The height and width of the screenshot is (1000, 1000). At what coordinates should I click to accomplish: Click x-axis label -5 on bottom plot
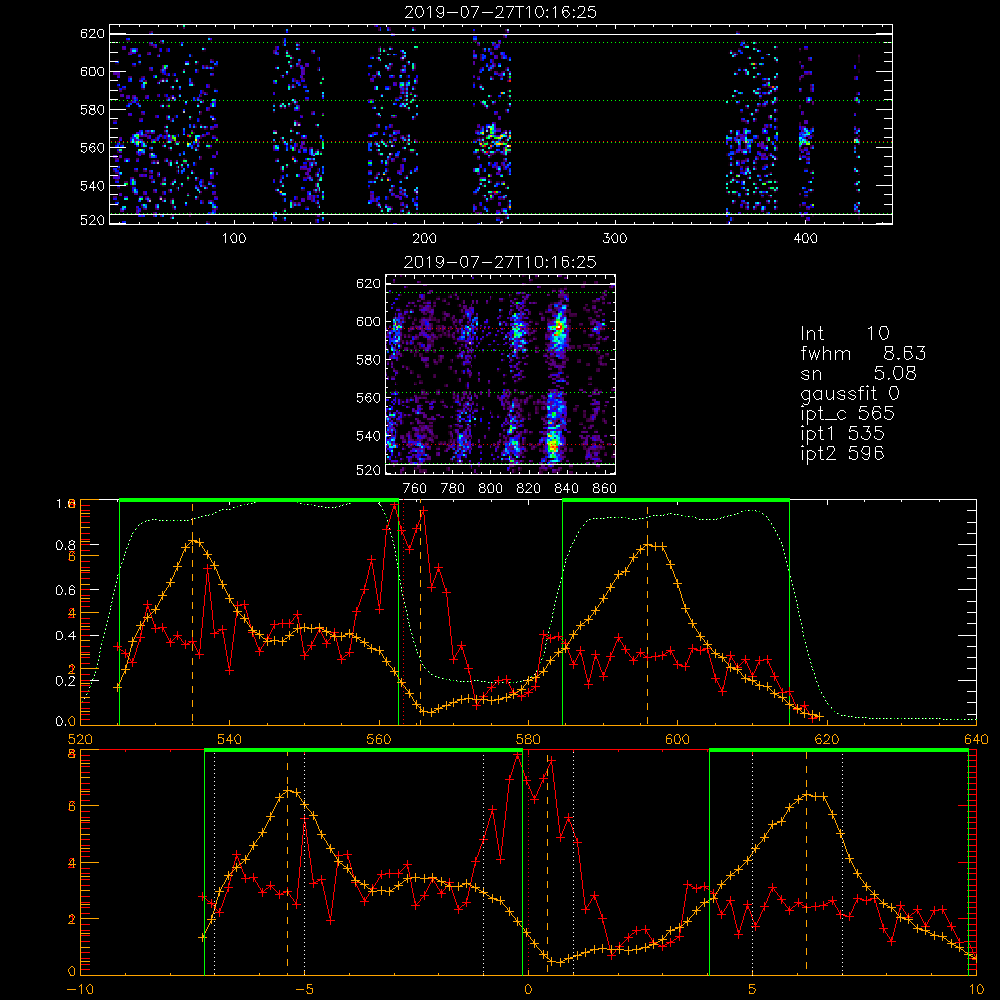point(304,990)
